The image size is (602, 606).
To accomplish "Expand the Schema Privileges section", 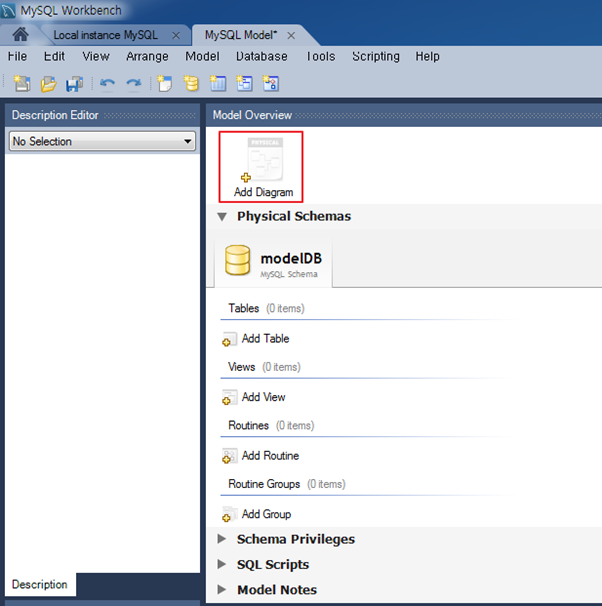I will (x=222, y=539).
